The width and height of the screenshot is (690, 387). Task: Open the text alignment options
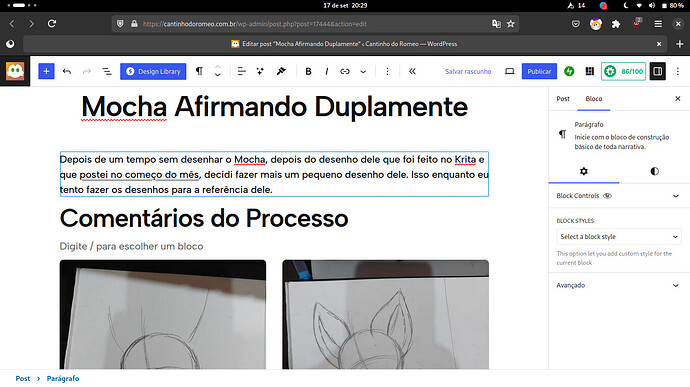242,71
